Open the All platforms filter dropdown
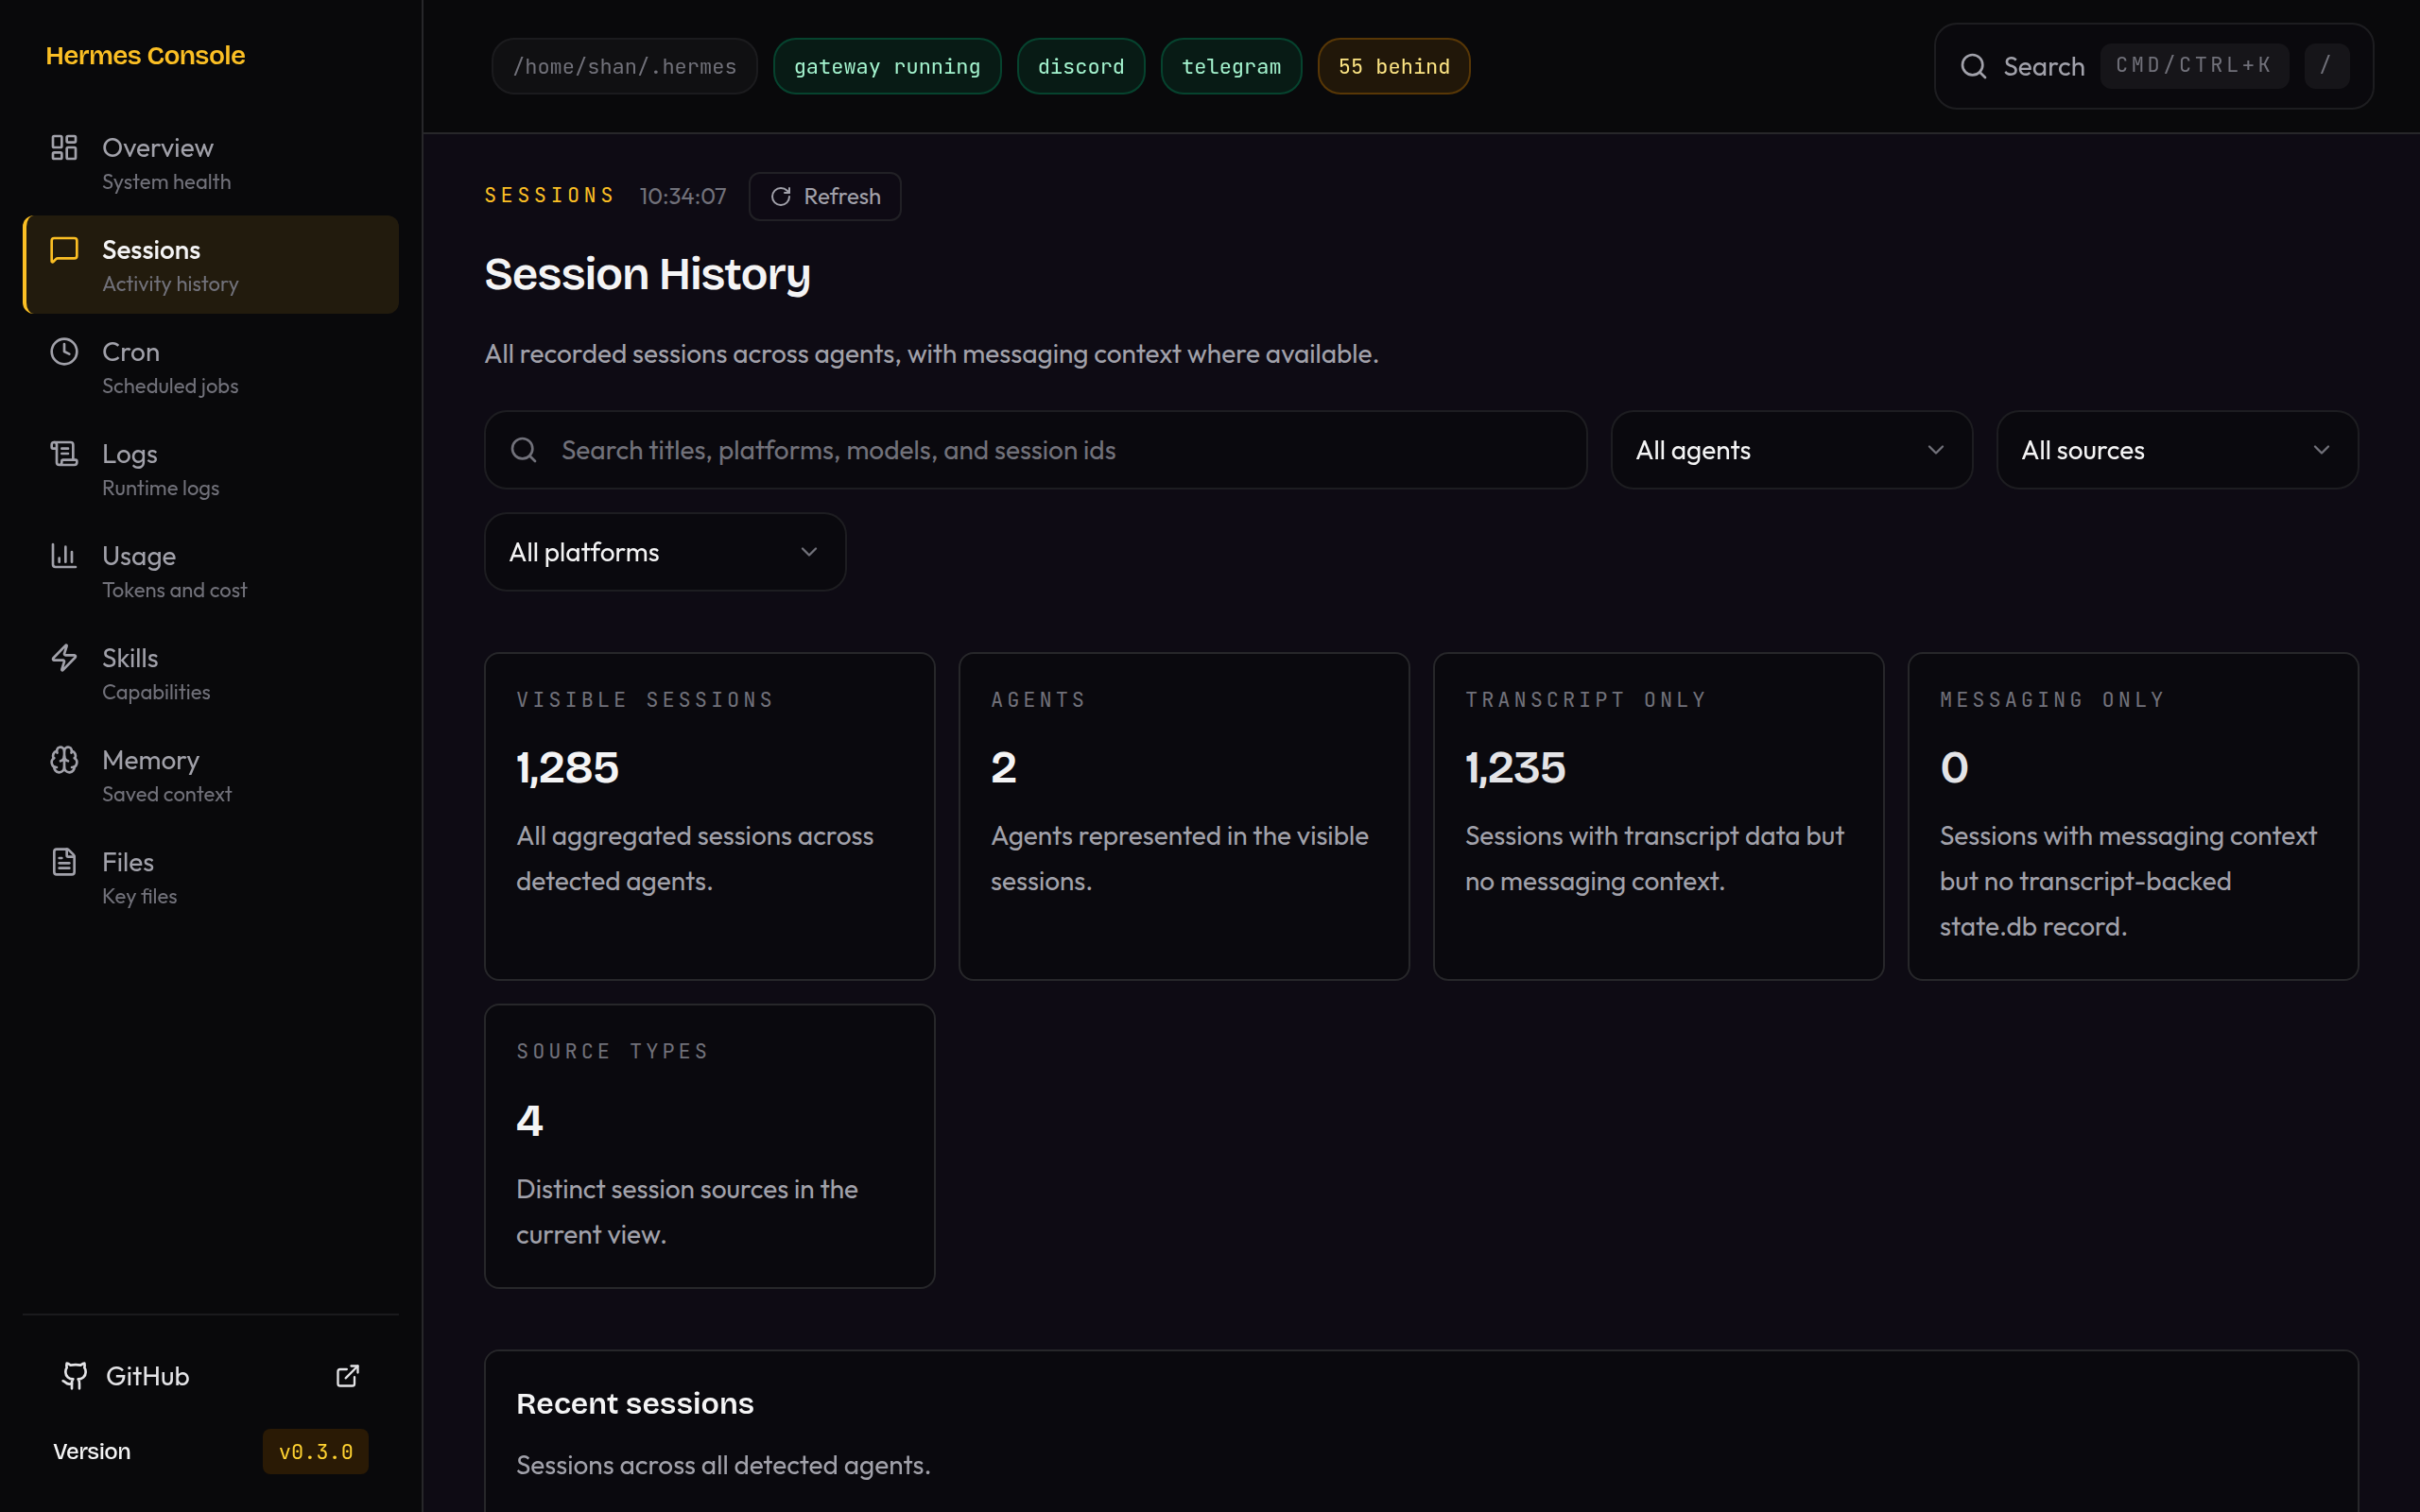Image resolution: width=2420 pixels, height=1512 pixels. coord(664,552)
